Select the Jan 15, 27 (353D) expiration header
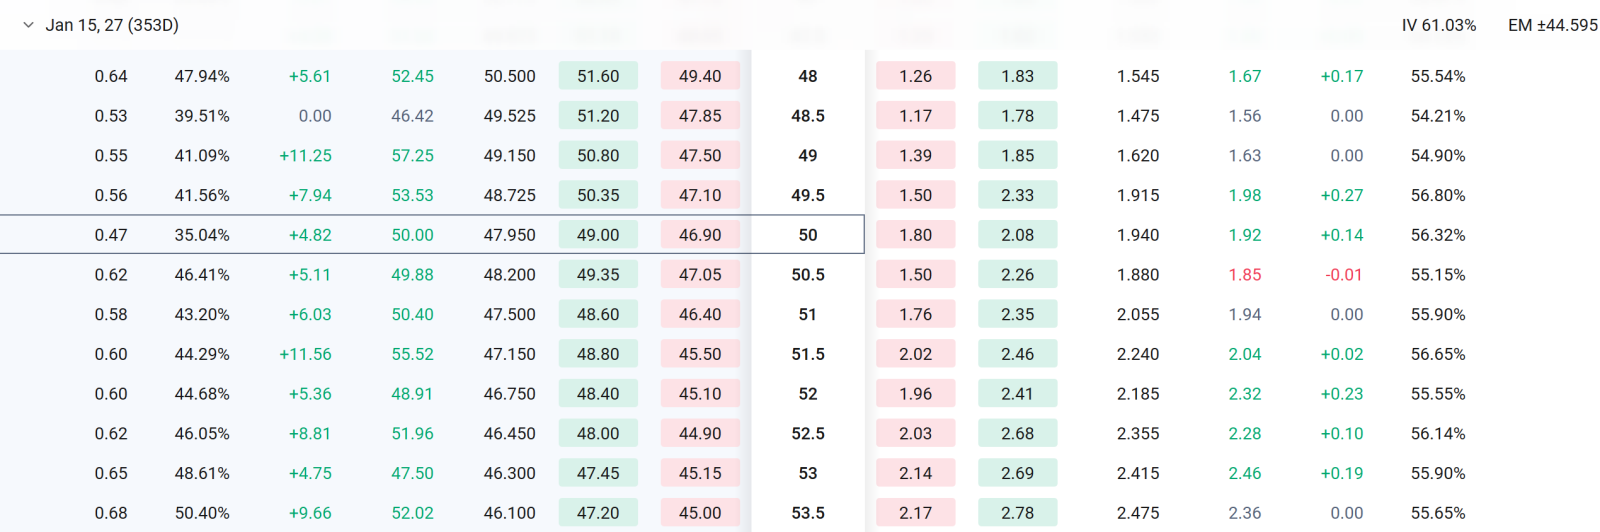This screenshot has height=532, width=1600. point(112,25)
